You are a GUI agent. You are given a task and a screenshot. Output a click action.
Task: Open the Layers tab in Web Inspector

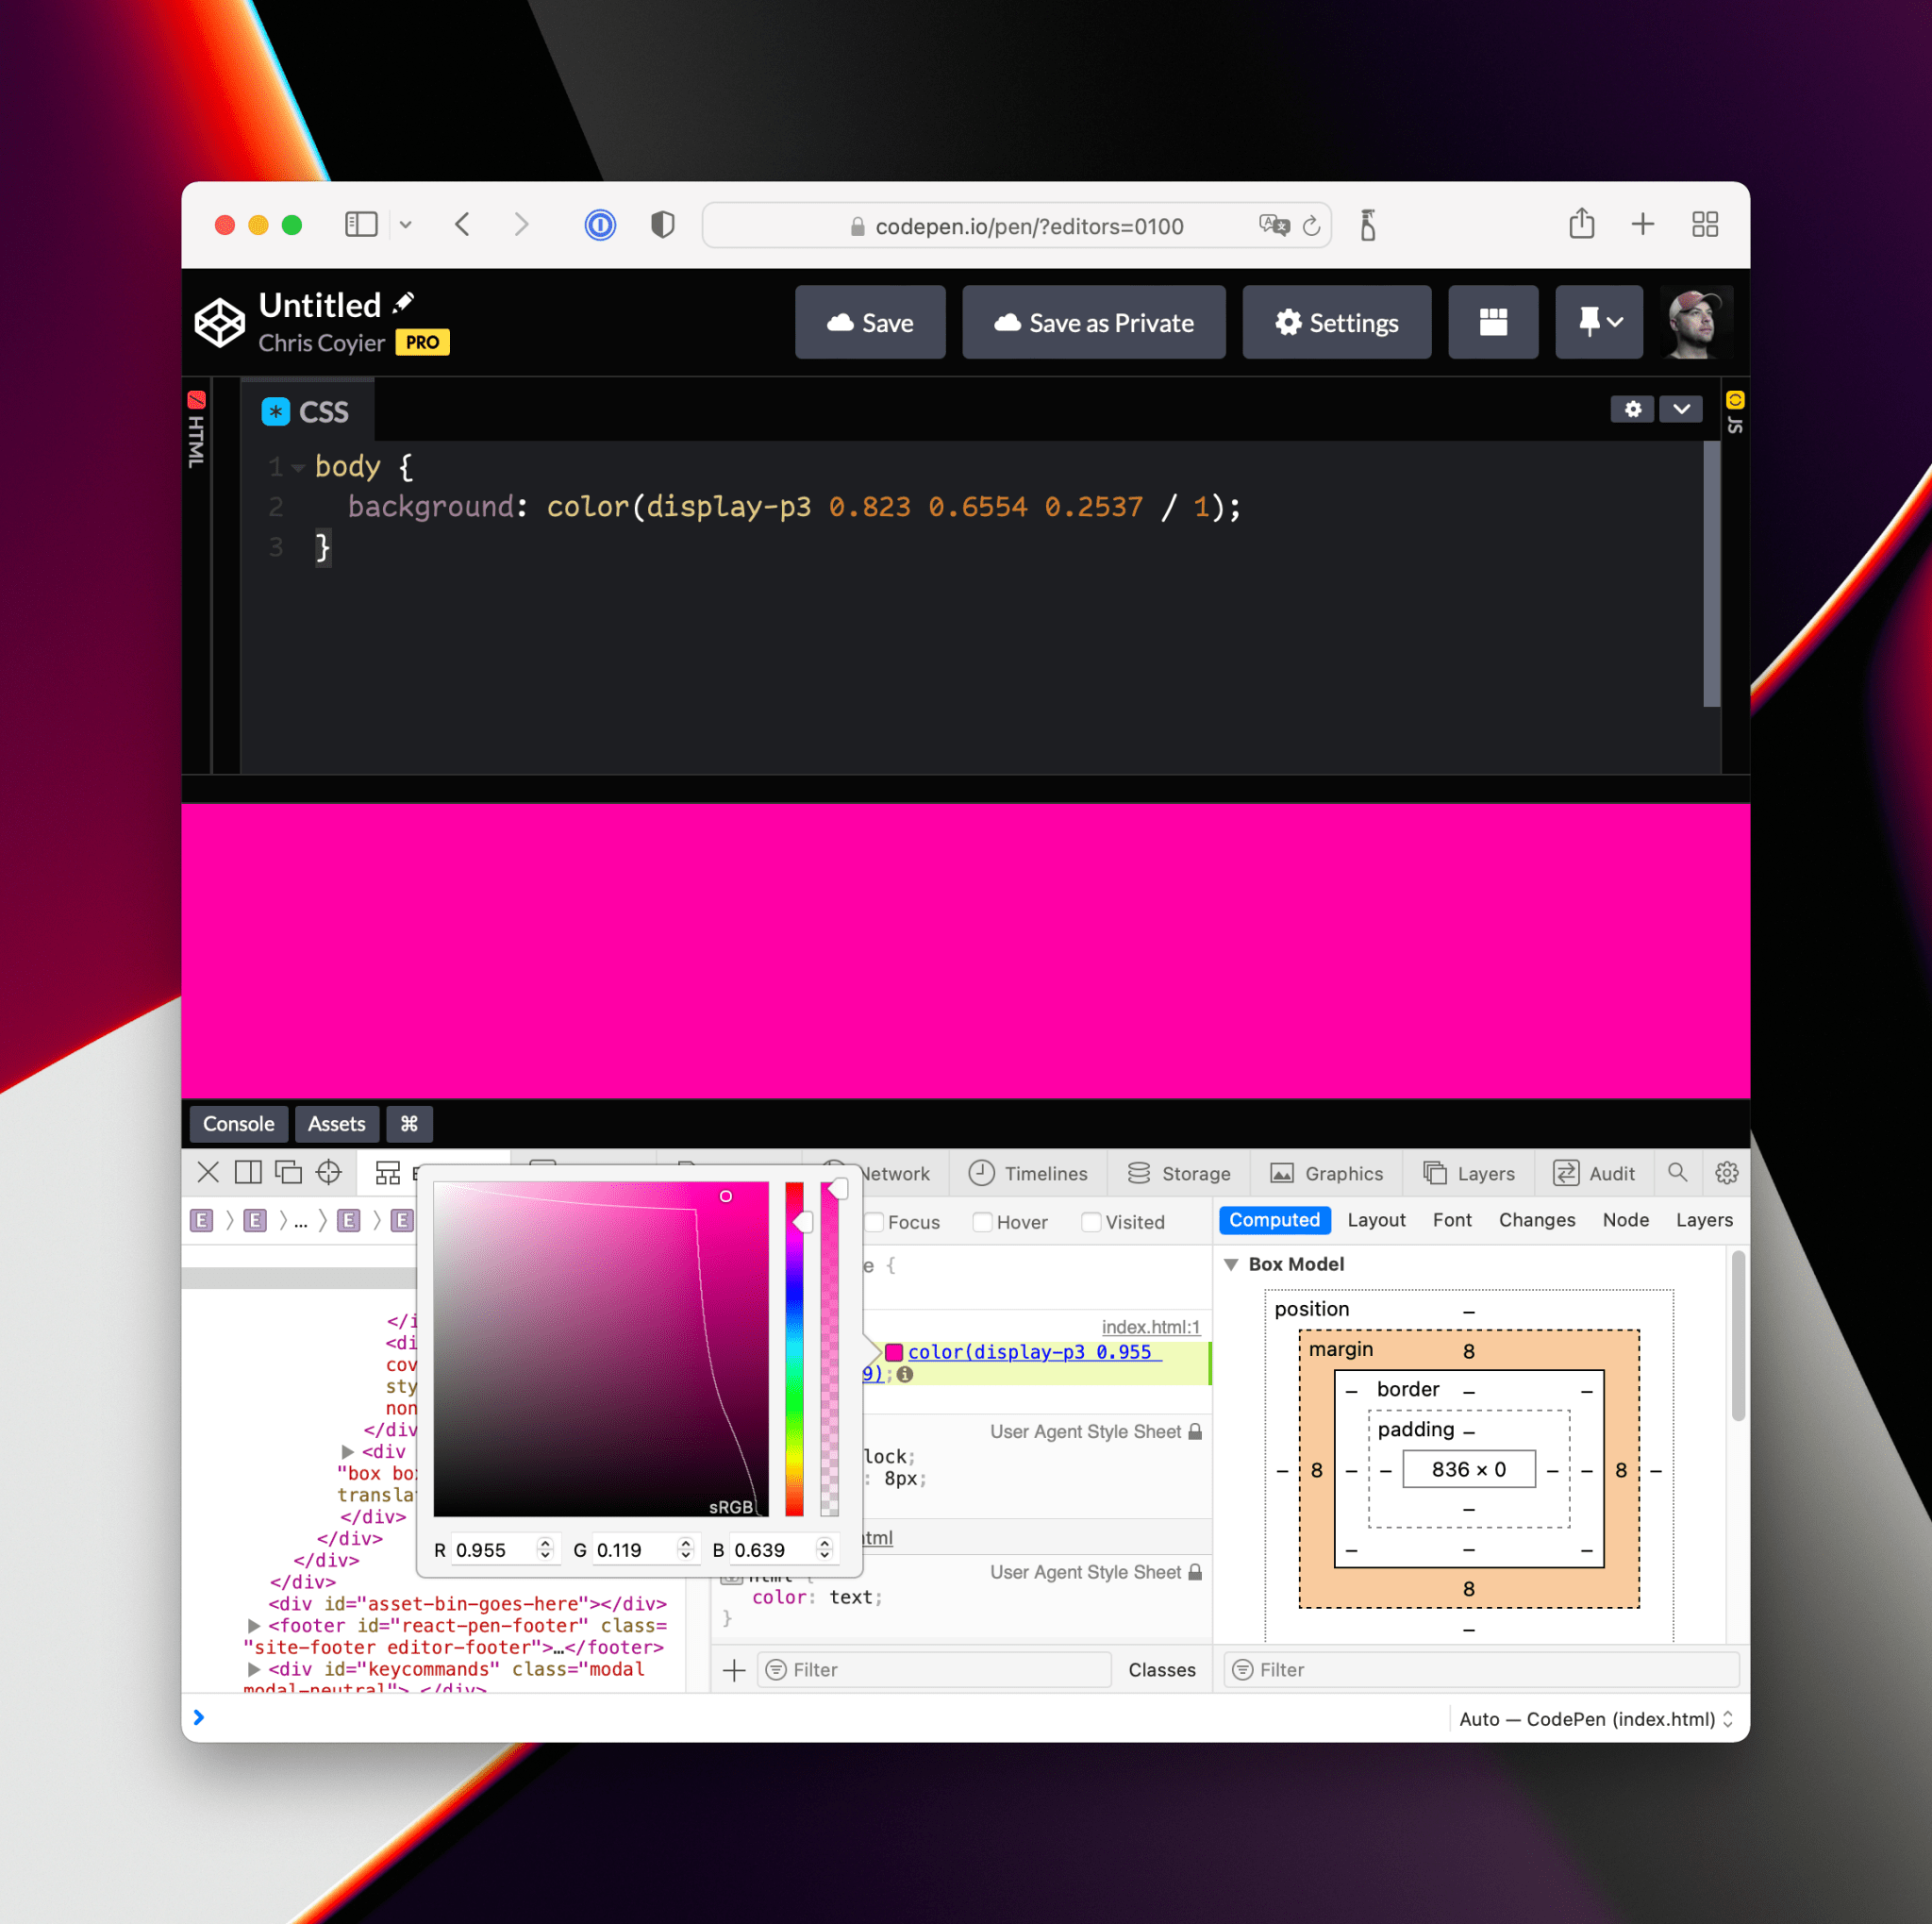(1469, 1173)
